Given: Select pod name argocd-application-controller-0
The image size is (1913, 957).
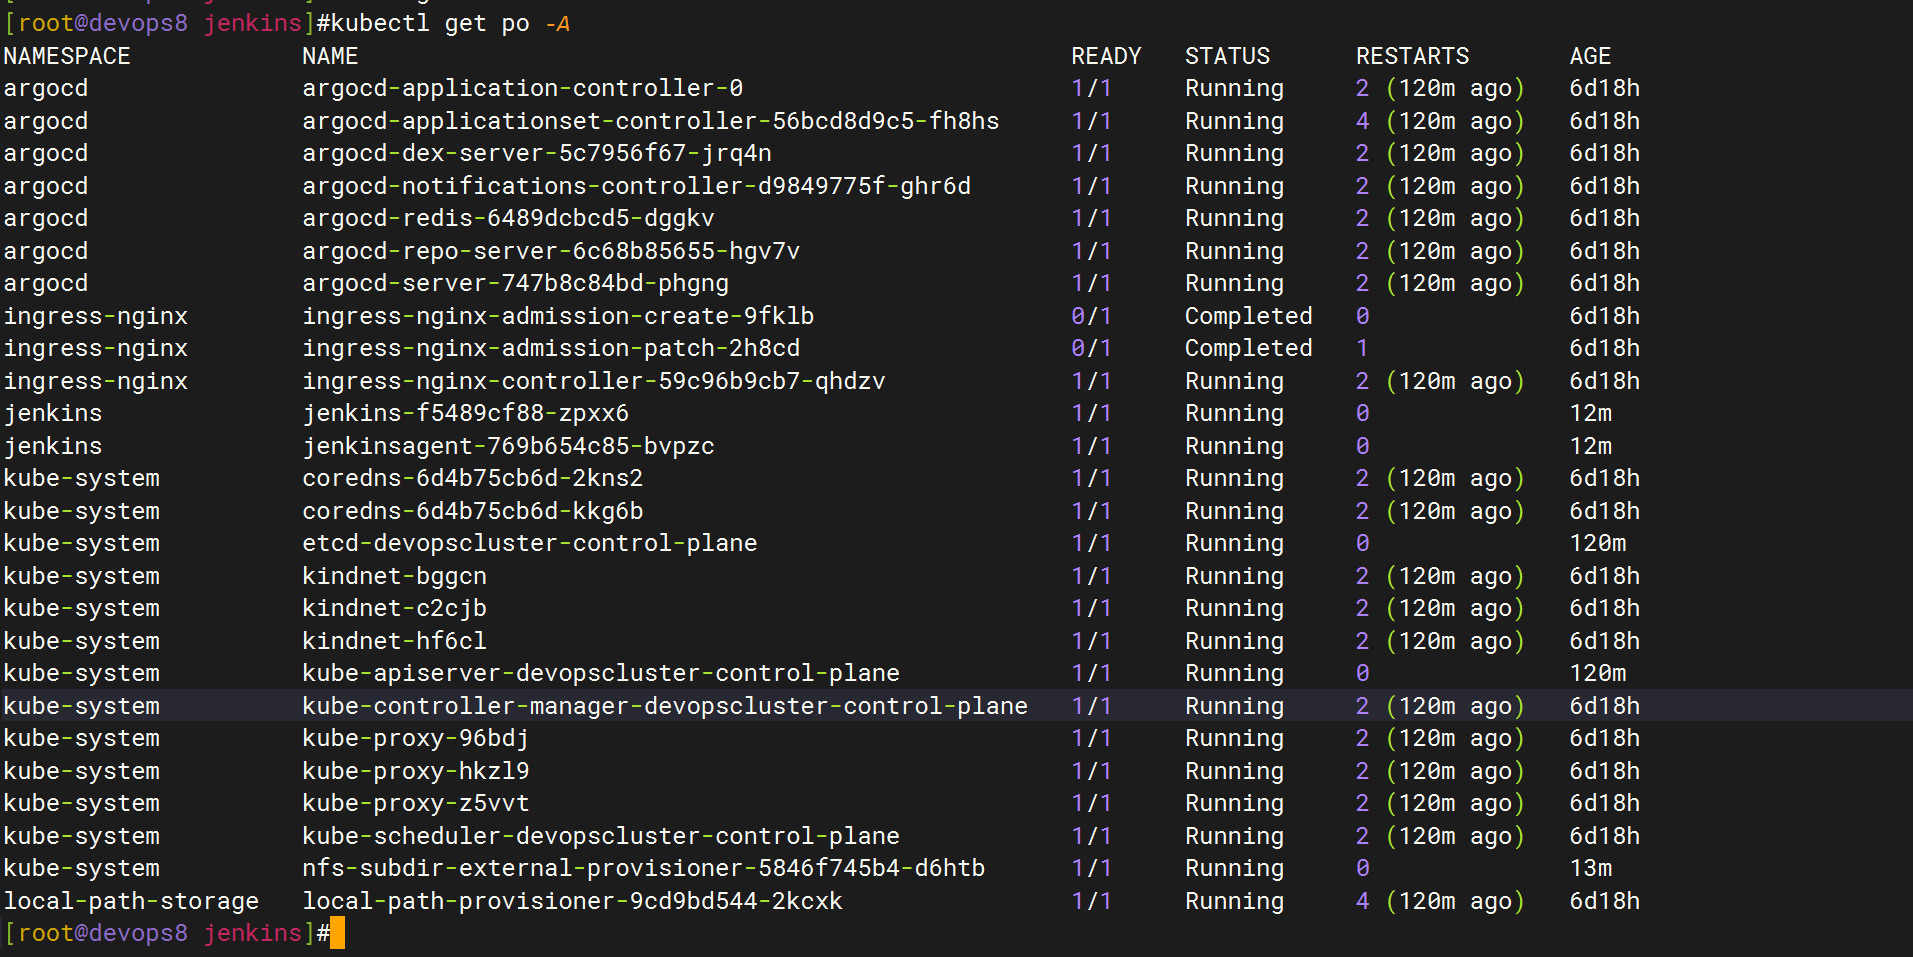Looking at the screenshot, I should tap(522, 88).
